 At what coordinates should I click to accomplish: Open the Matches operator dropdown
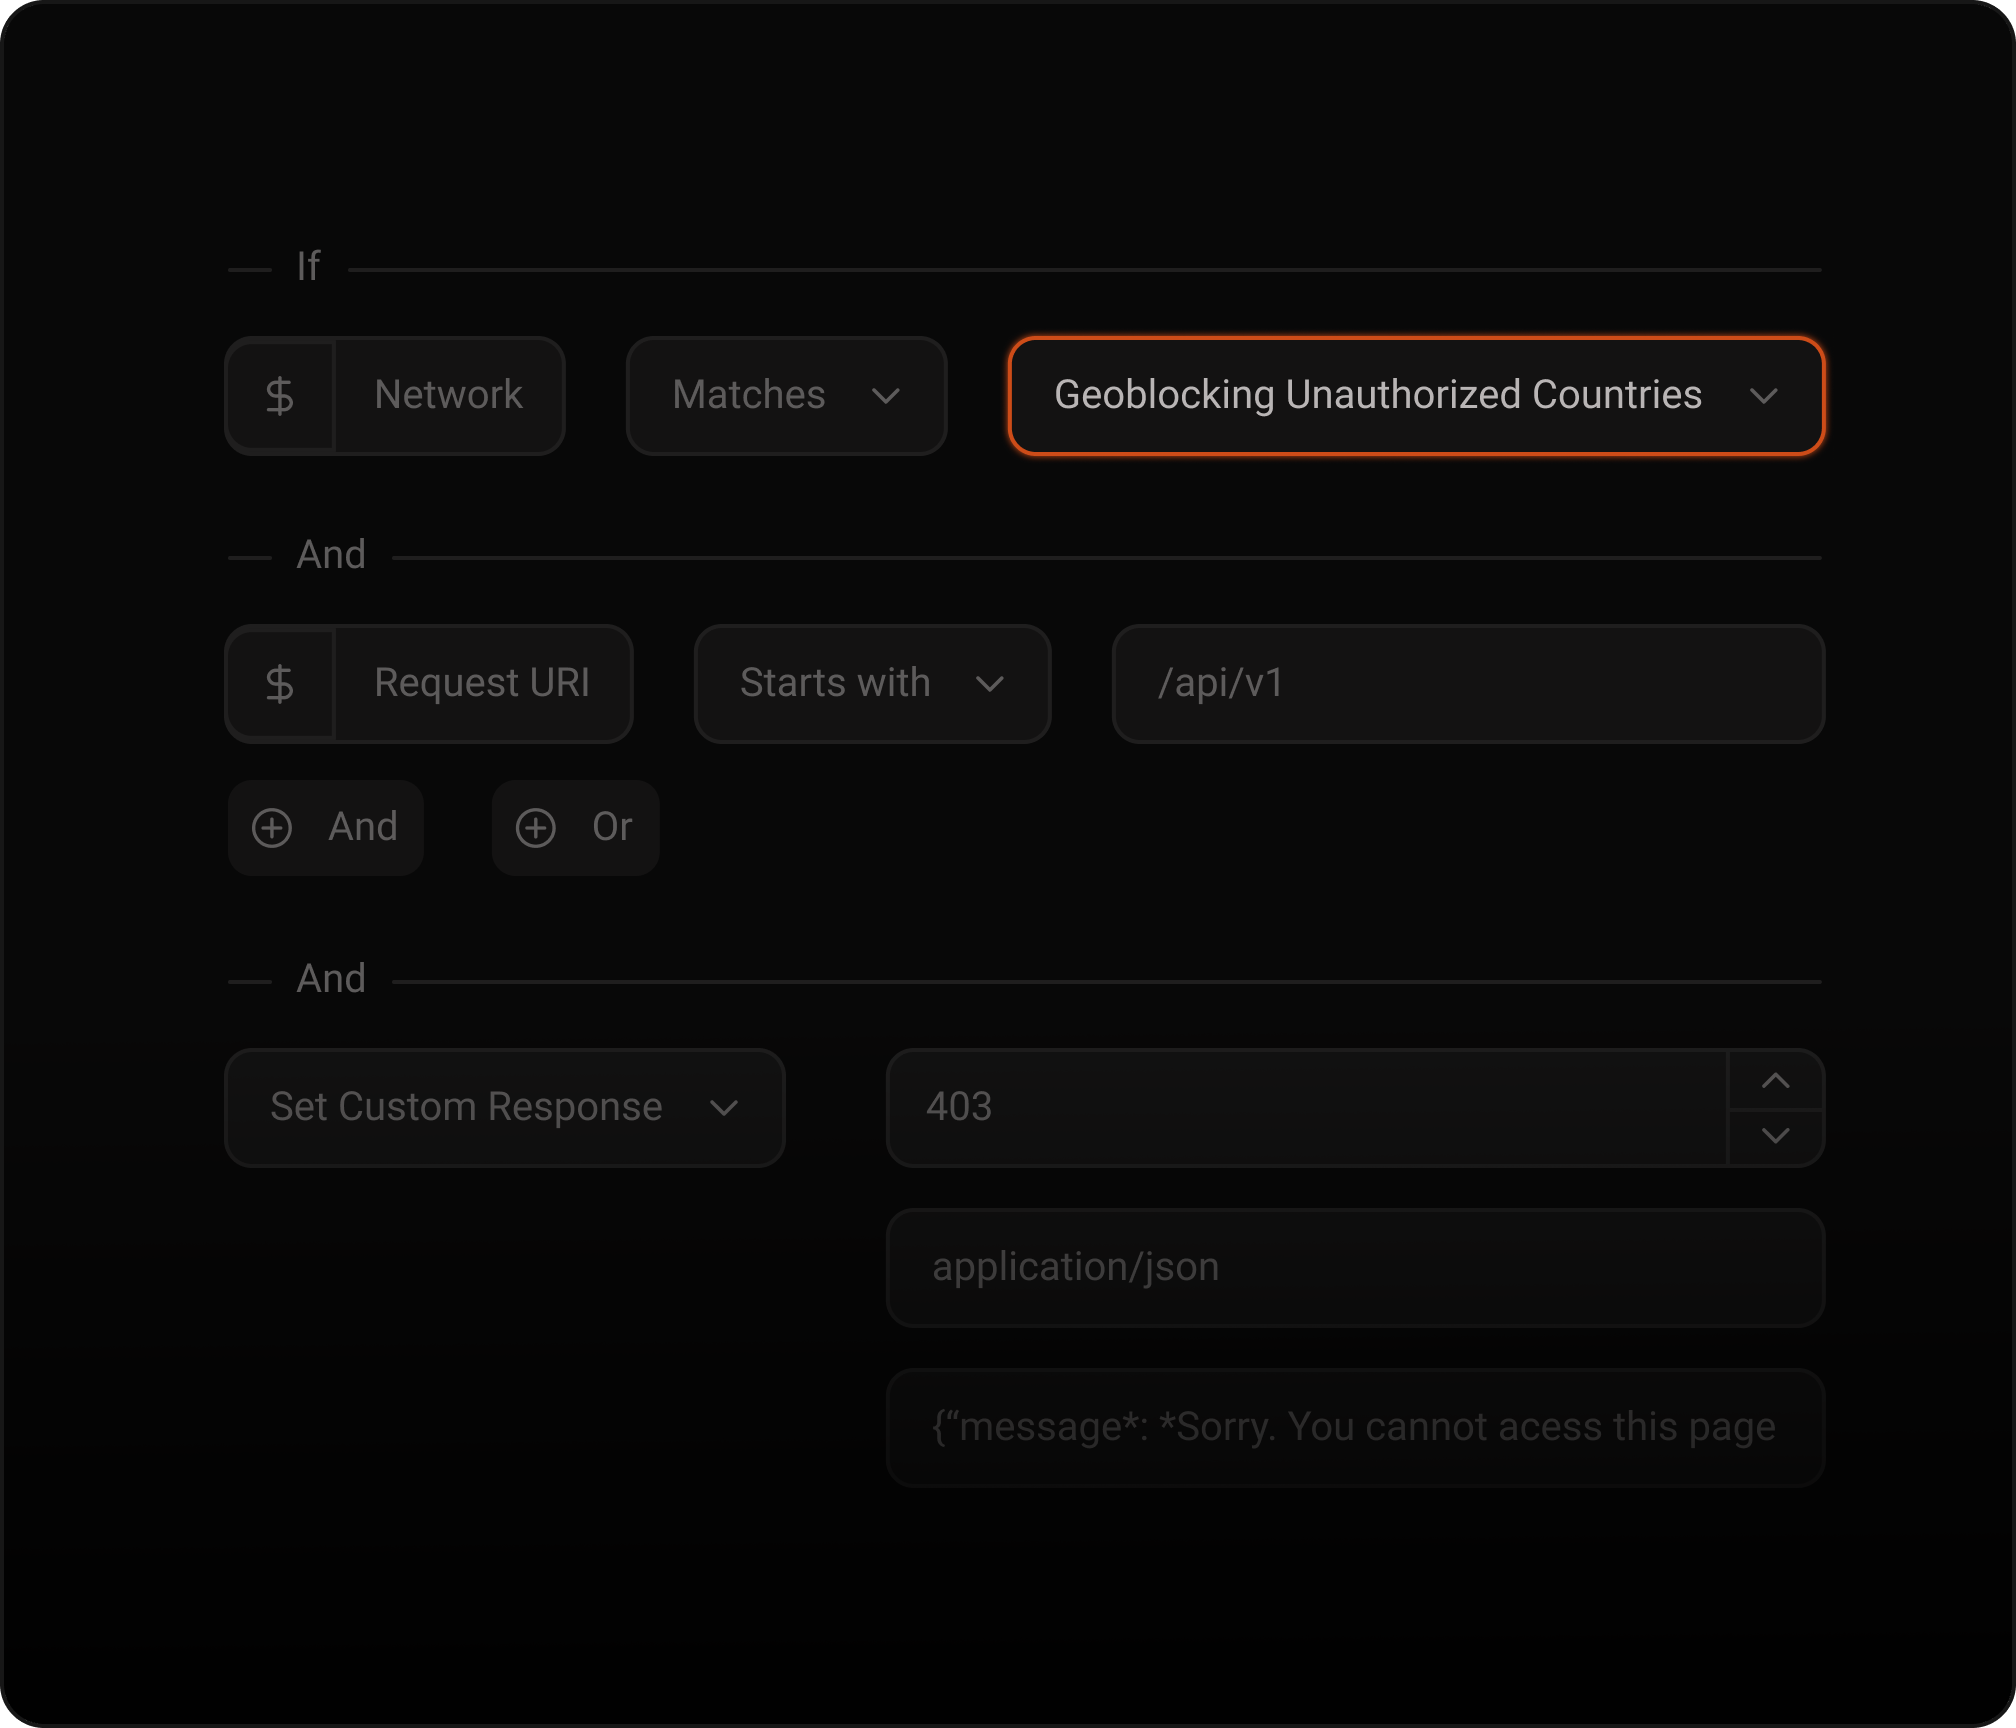pos(787,396)
